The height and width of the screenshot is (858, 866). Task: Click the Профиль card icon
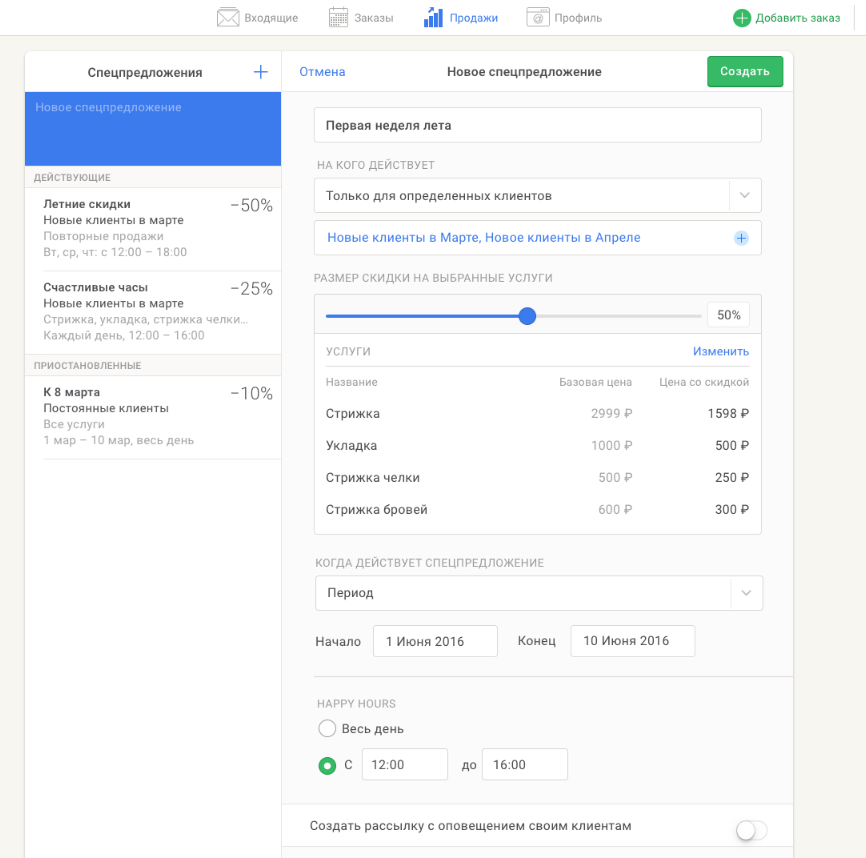pyautogui.click(x=538, y=18)
